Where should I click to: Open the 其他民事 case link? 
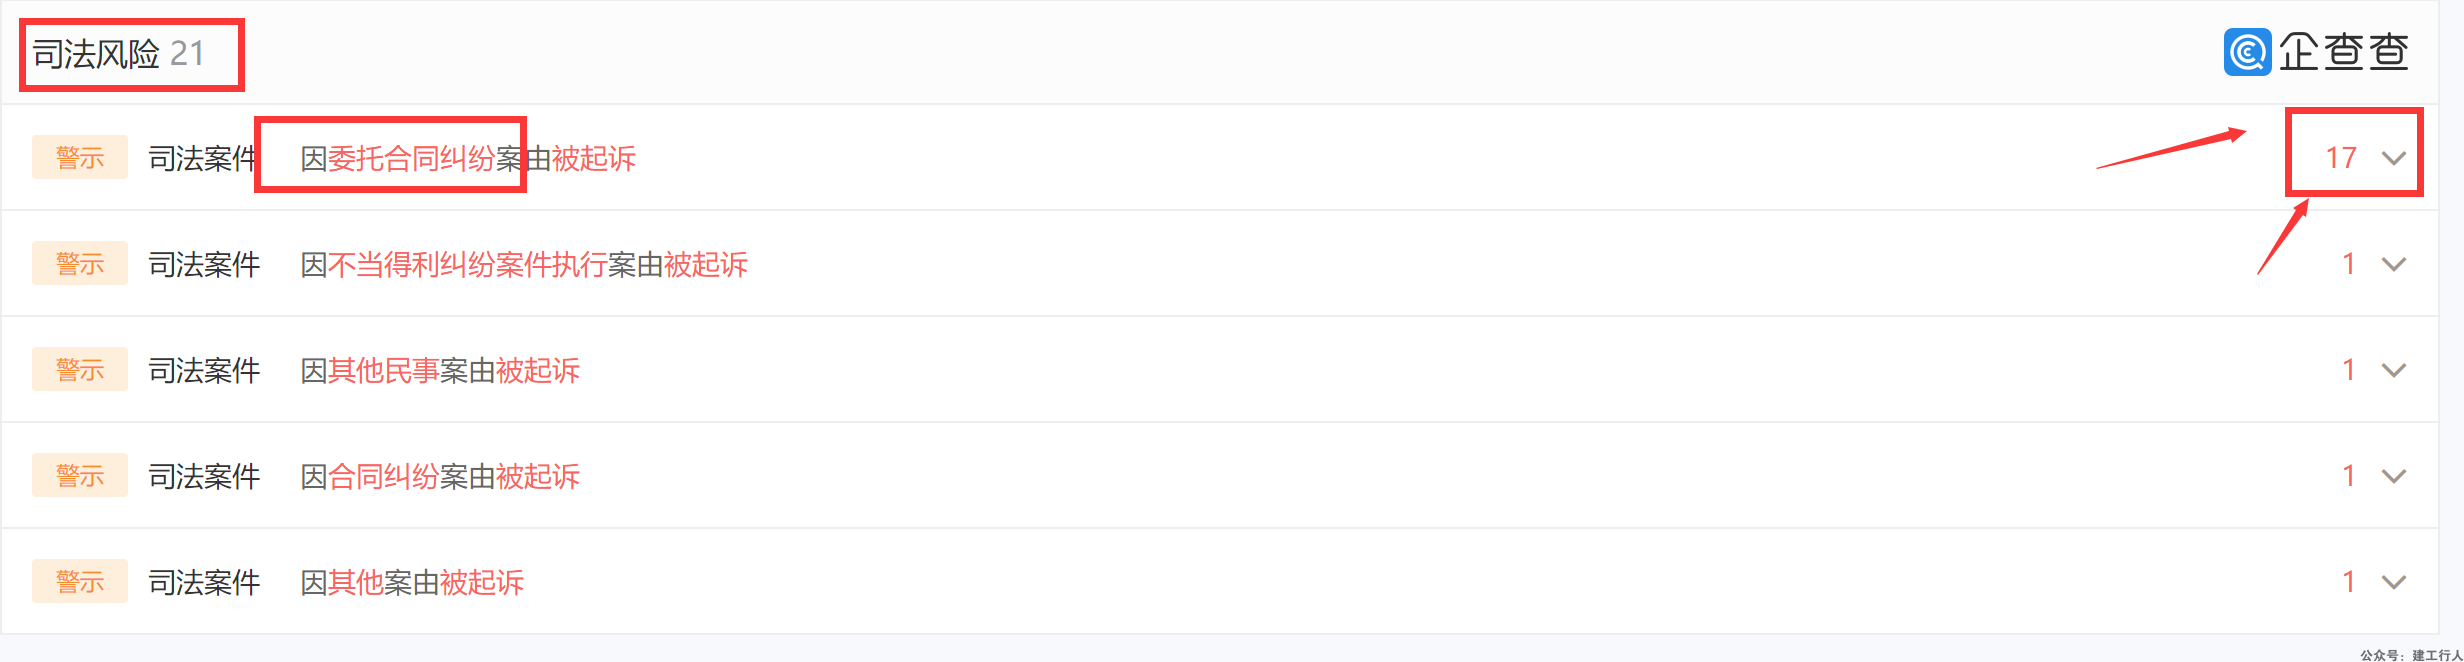coord(384,370)
